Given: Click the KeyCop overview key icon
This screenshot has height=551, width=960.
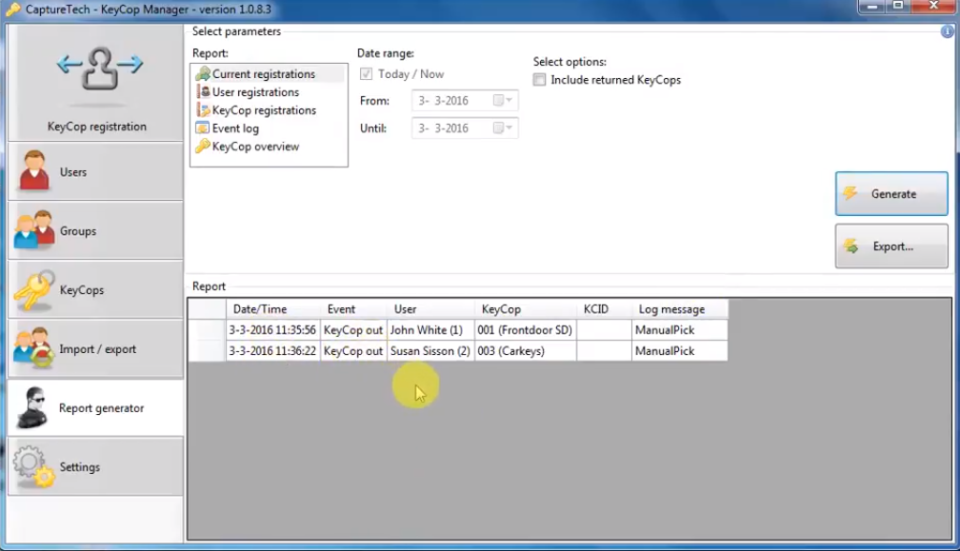Looking at the screenshot, I should 202,146.
